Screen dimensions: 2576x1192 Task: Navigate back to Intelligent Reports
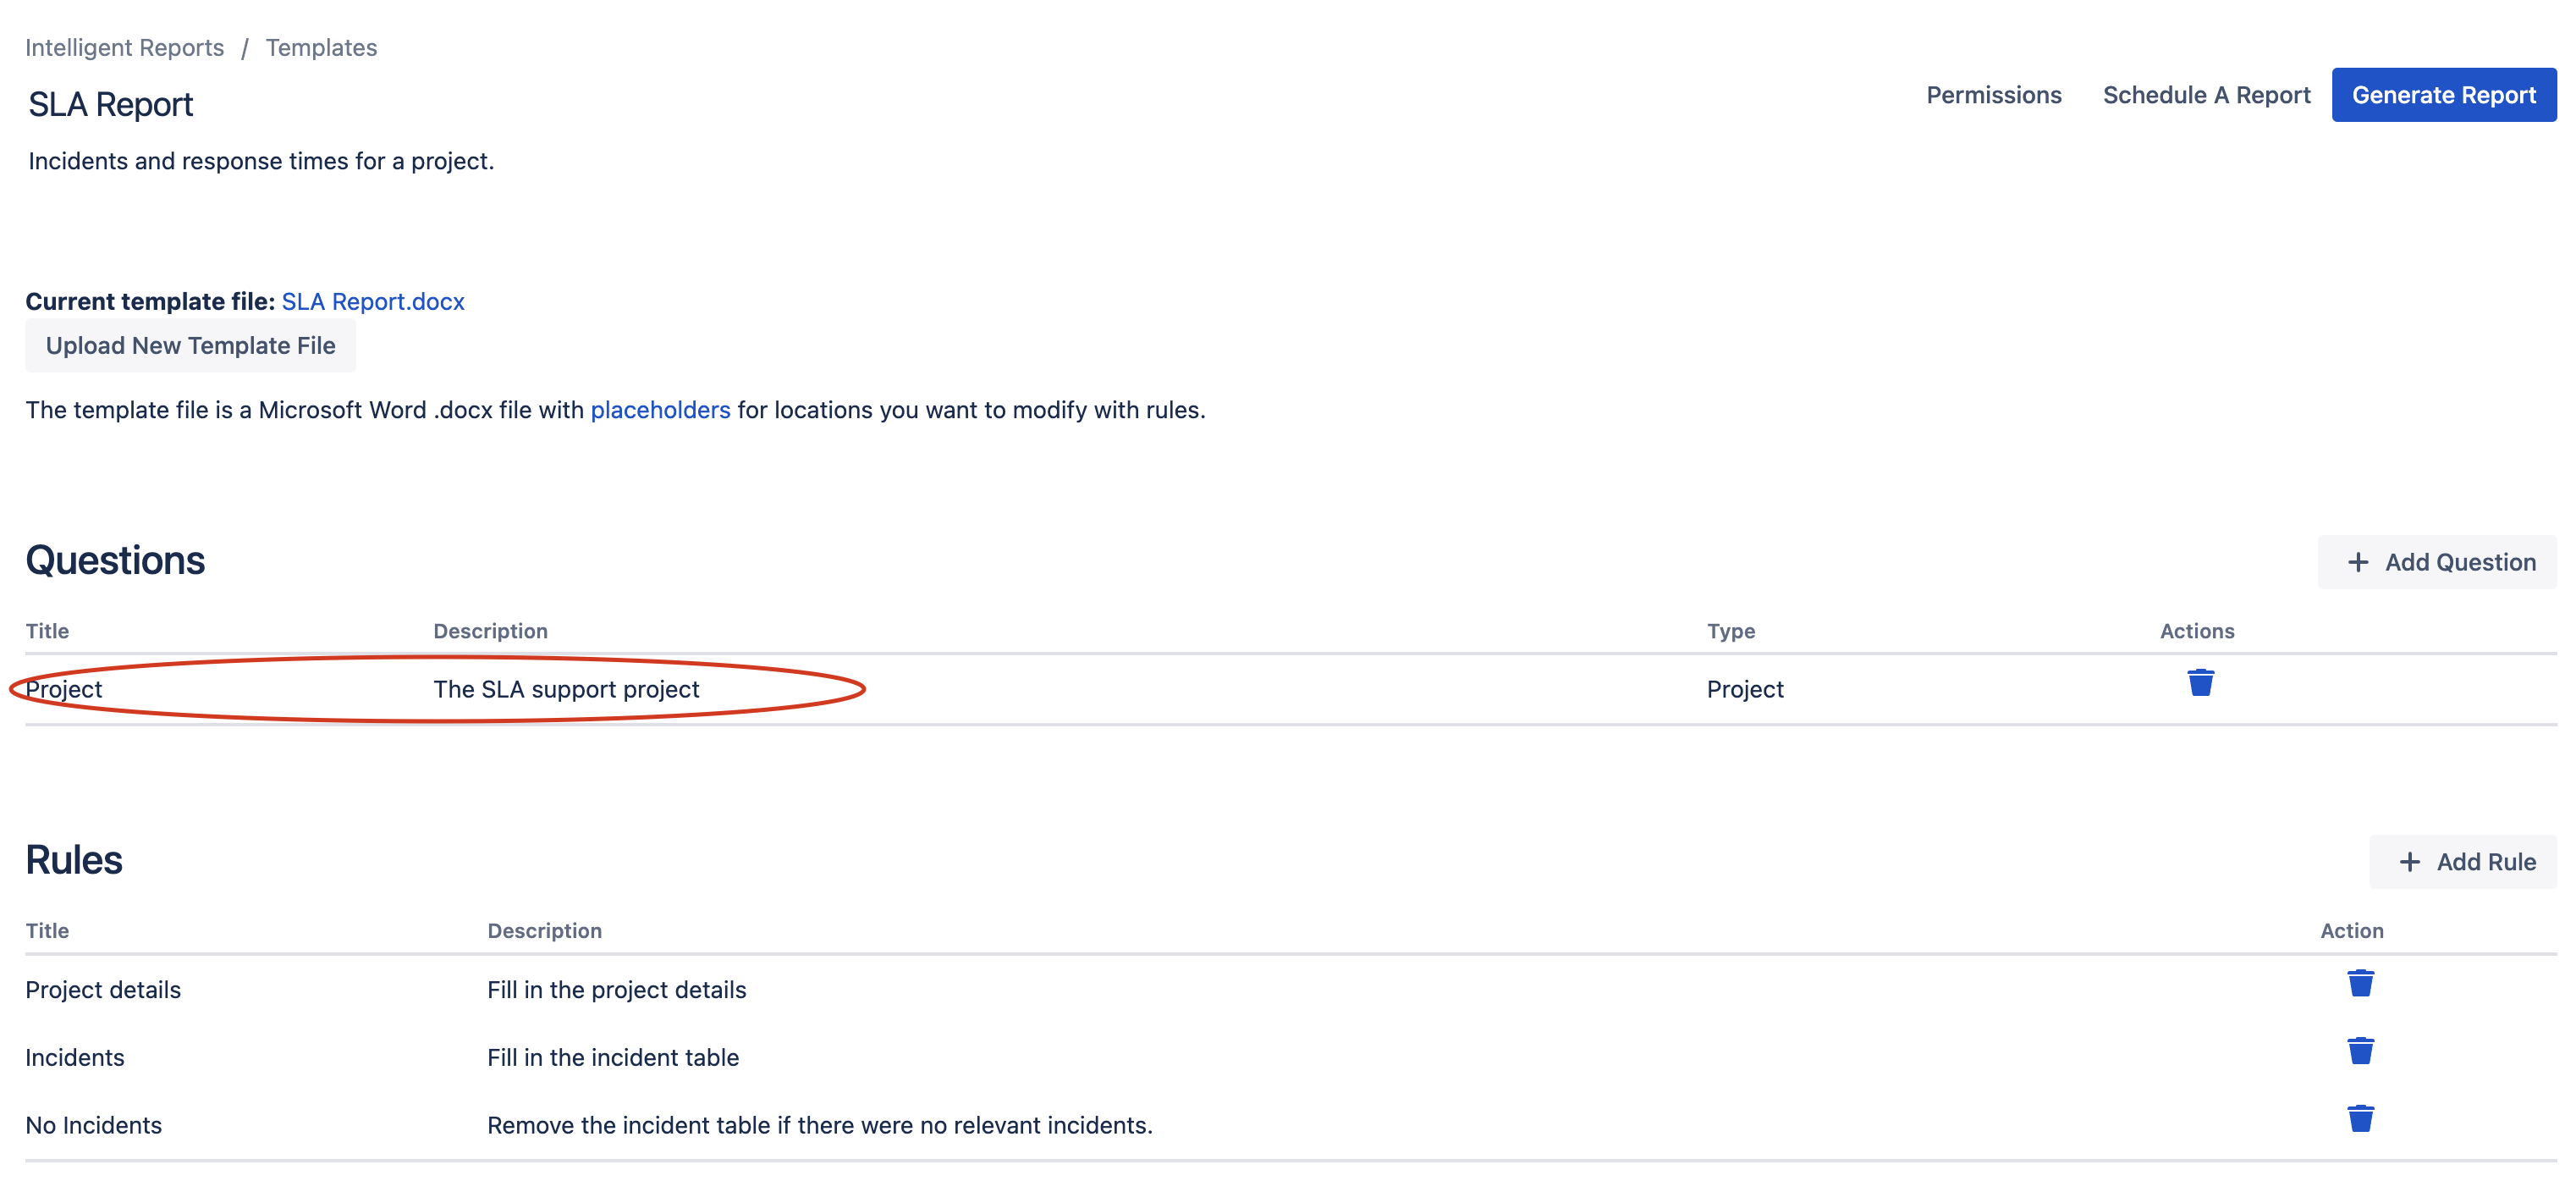(x=124, y=47)
